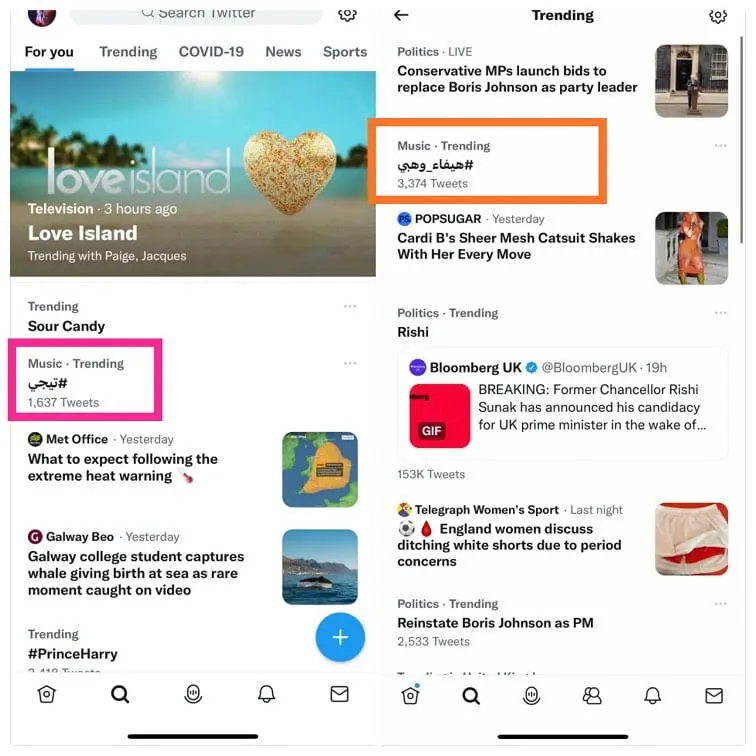Image resolution: width=756 pixels, height=756 pixels.
Task: Open the News tab
Action: 283,52
